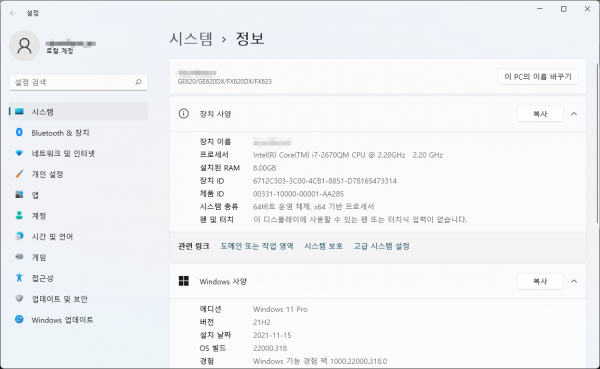600x369 pixels.
Task: Open 개인 설정 category
Action: (x=78, y=174)
